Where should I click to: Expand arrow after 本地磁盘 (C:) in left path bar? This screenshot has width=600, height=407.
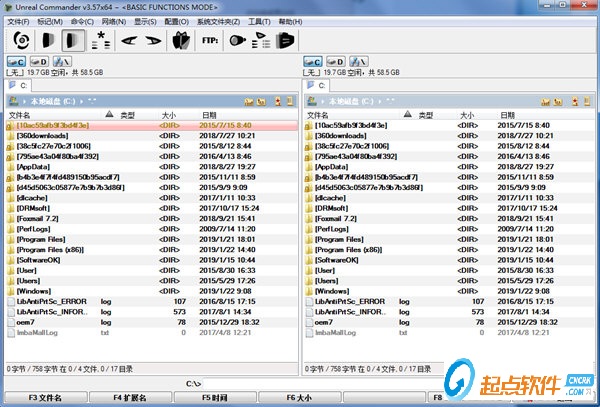[82, 102]
